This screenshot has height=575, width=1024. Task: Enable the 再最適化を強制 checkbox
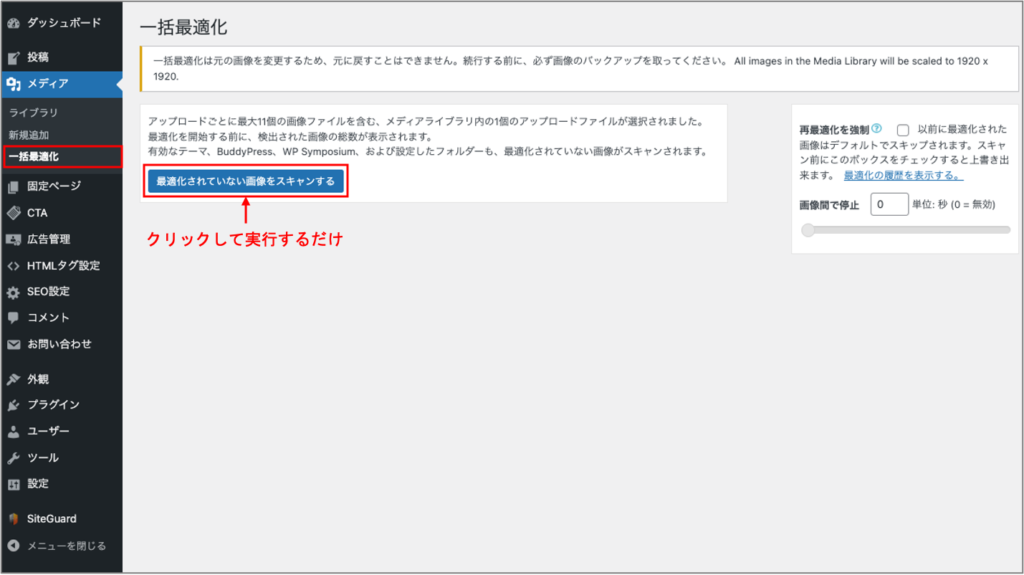[903, 130]
